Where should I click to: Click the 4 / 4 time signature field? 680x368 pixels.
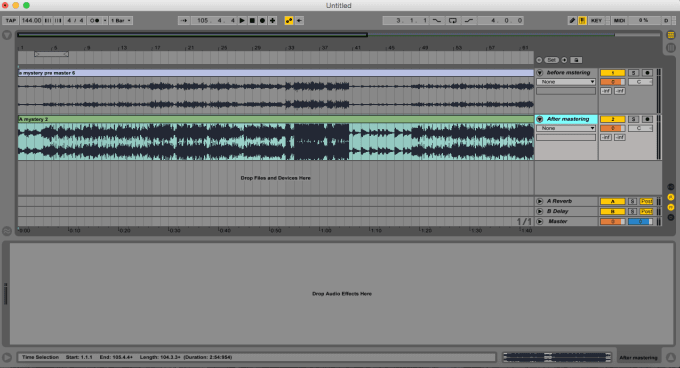[x=75, y=20]
